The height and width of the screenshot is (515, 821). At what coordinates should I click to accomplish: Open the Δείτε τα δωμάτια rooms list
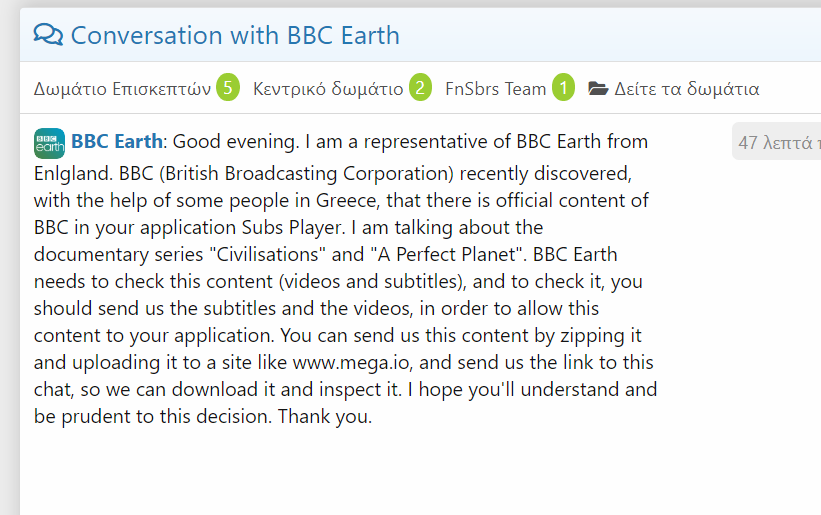click(686, 89)
